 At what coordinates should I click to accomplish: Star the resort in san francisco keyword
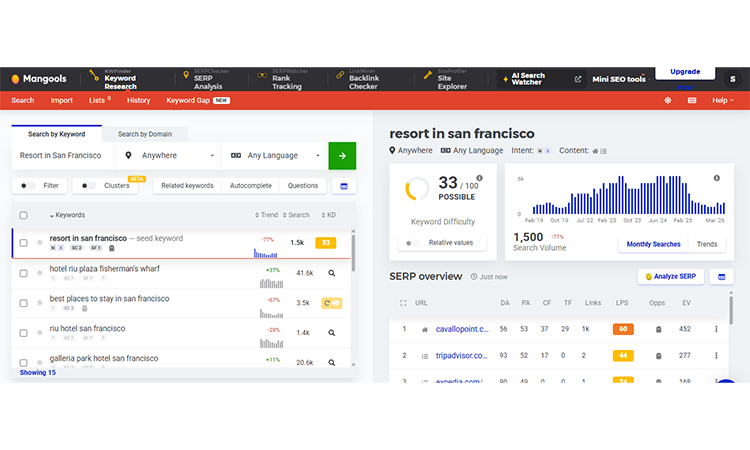(40, 243)
